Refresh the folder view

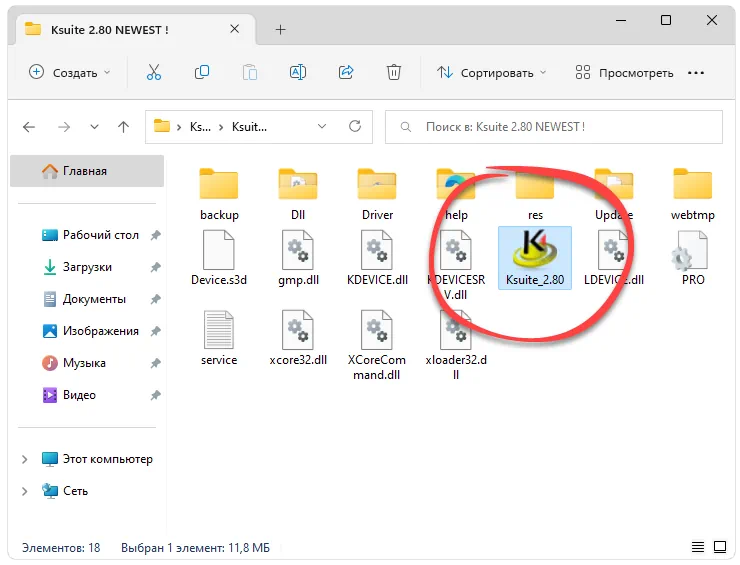355,126
